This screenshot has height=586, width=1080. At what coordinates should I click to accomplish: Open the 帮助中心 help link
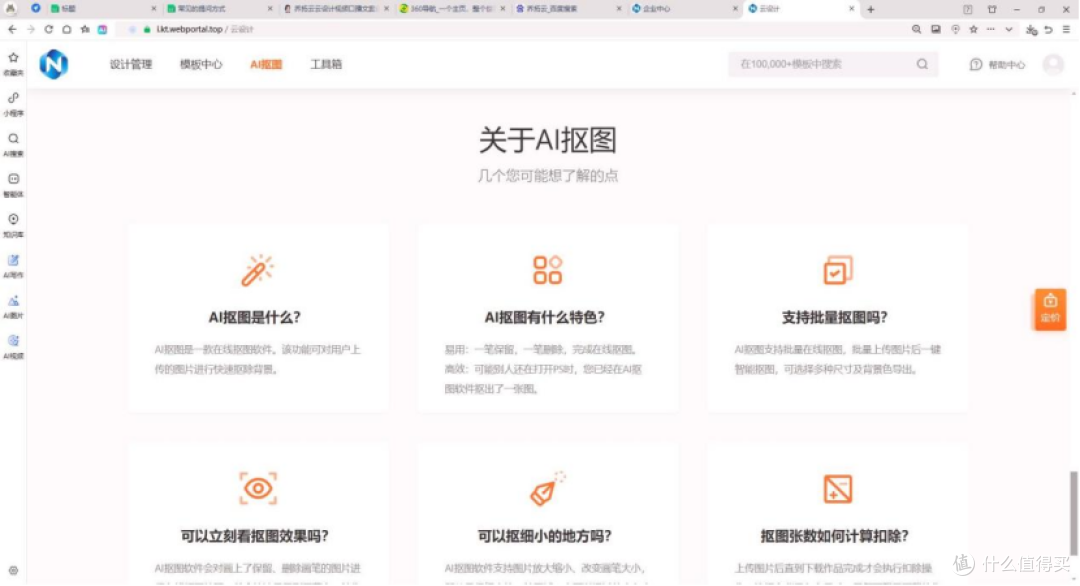coord(997,64)
